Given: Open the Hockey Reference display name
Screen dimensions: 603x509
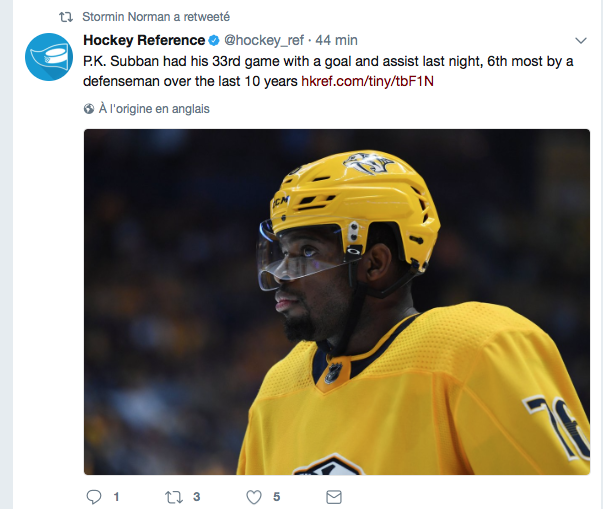Looking at the screenshot, I should [143, 41].
